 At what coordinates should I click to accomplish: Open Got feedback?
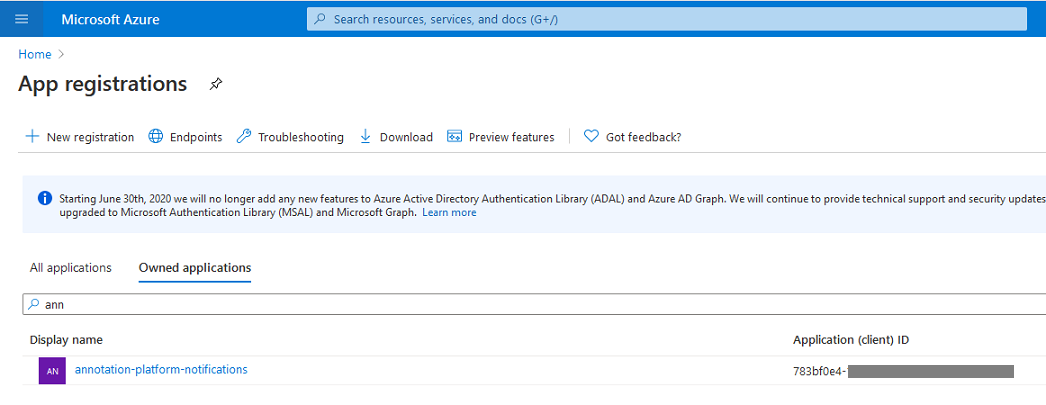point(643,137)
